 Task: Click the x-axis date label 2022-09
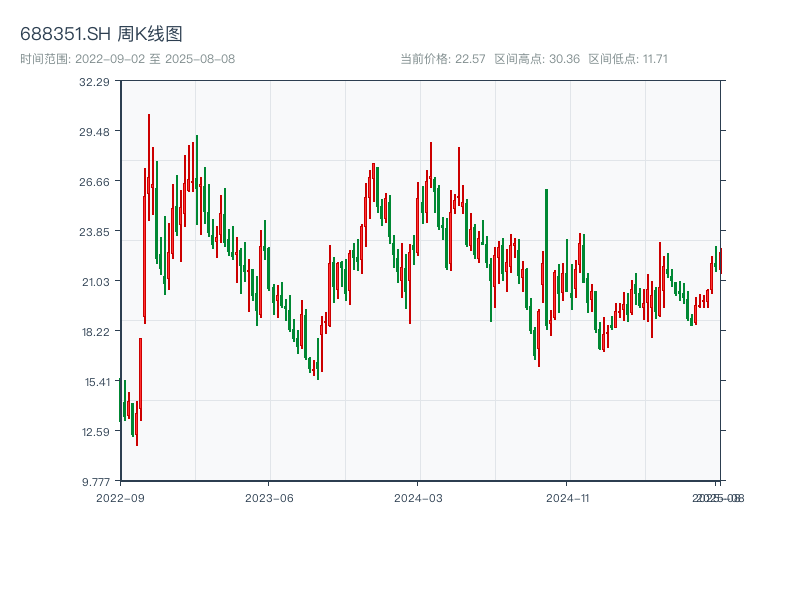point(120,498)
